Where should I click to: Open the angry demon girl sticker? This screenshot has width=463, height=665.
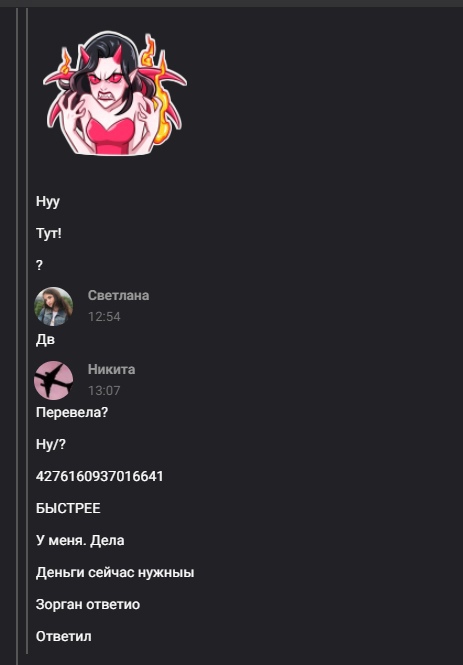pos(115,93)
